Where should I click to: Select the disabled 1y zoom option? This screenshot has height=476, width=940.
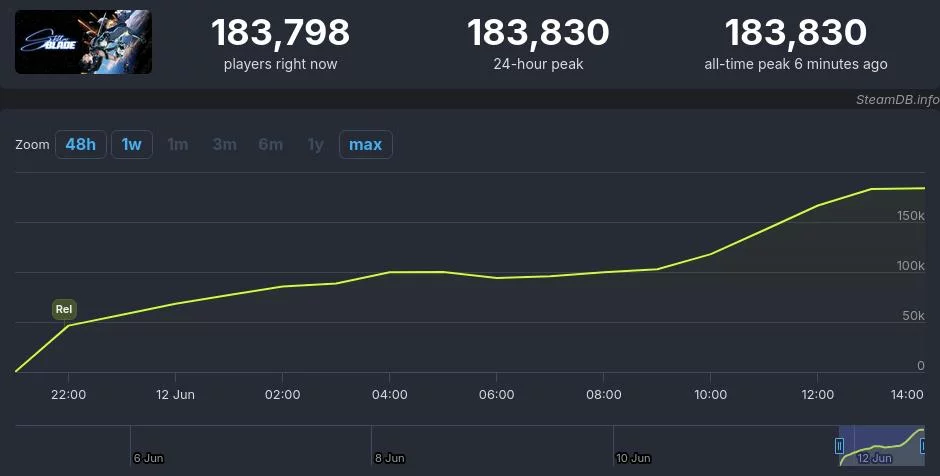(x=315, y=144)
